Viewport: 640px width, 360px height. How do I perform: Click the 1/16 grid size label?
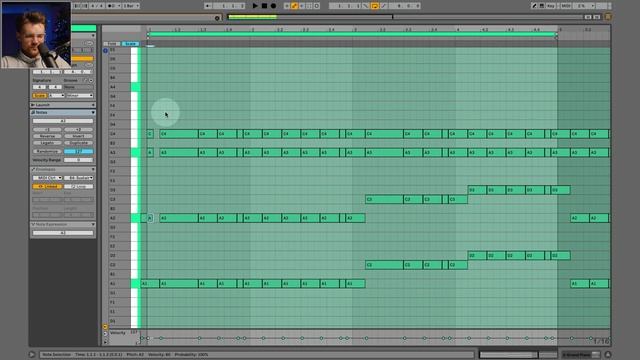pyautogui.click(x=601, y=341)
